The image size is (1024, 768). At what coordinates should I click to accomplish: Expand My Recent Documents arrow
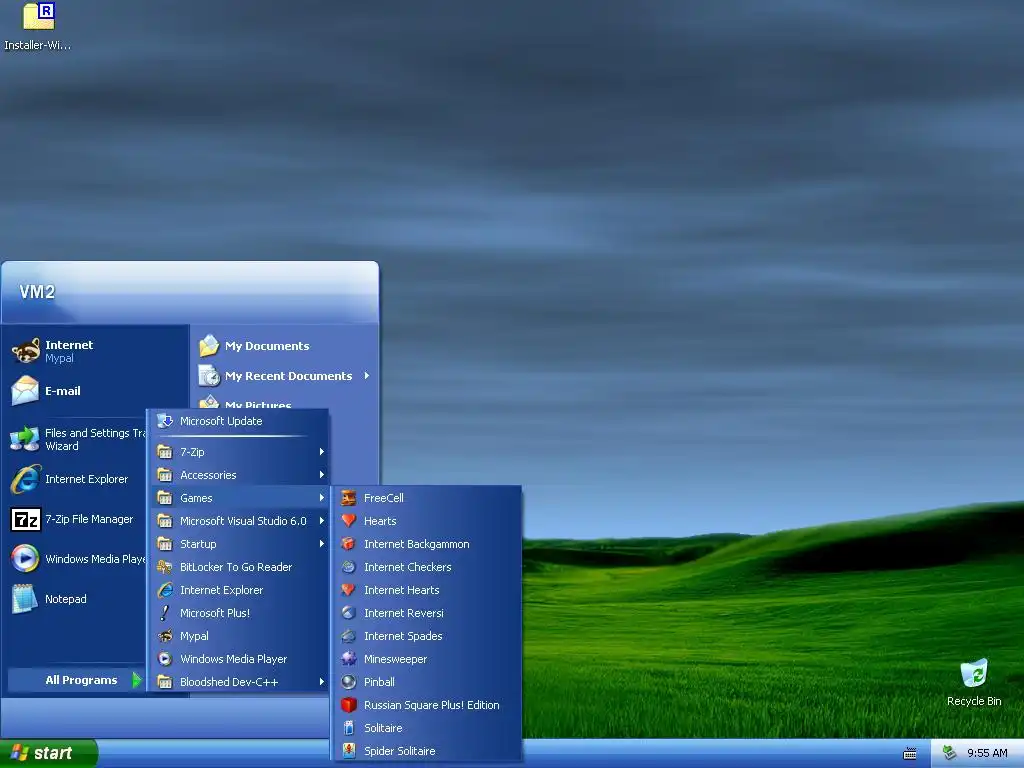(x=367, y=376)
